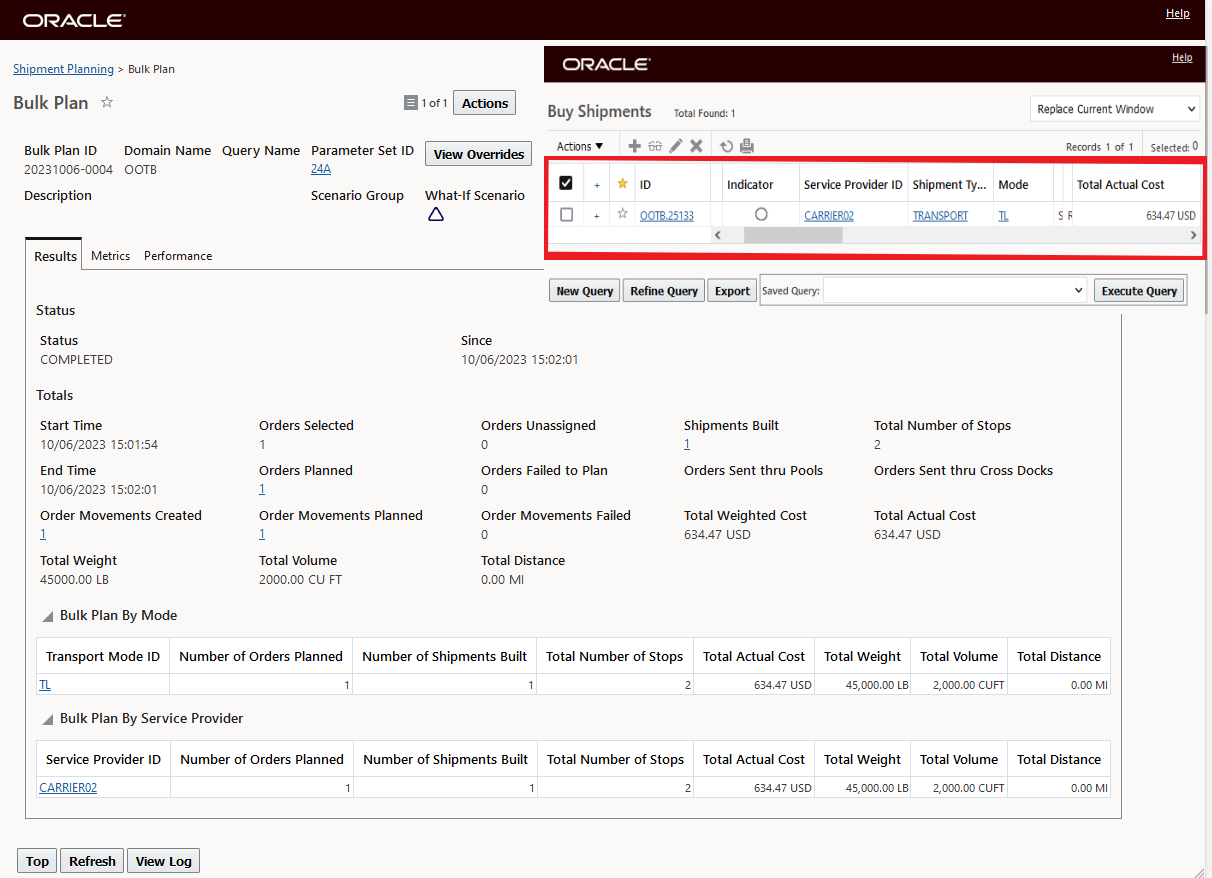Uncheck the select-all checkbox in the table header
The width and height of the screenshot is (1212, 878).
point(566,184)
